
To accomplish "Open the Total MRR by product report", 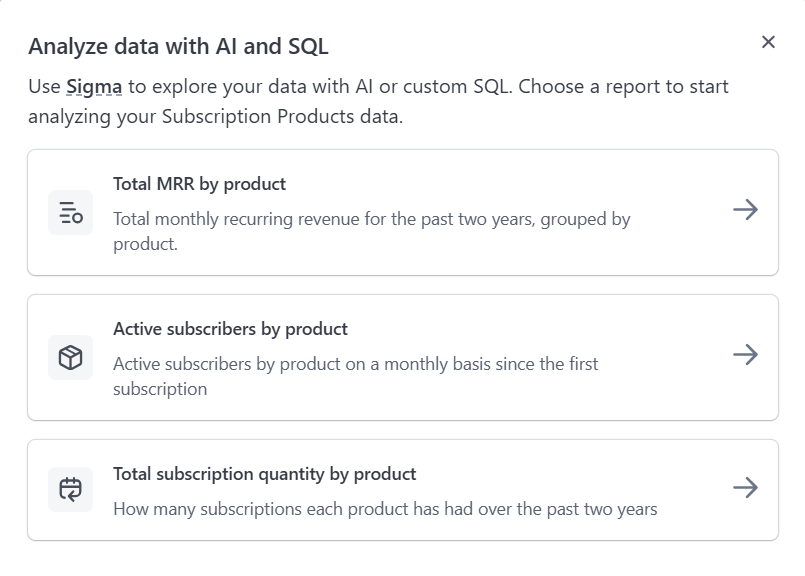I will 403,211.
